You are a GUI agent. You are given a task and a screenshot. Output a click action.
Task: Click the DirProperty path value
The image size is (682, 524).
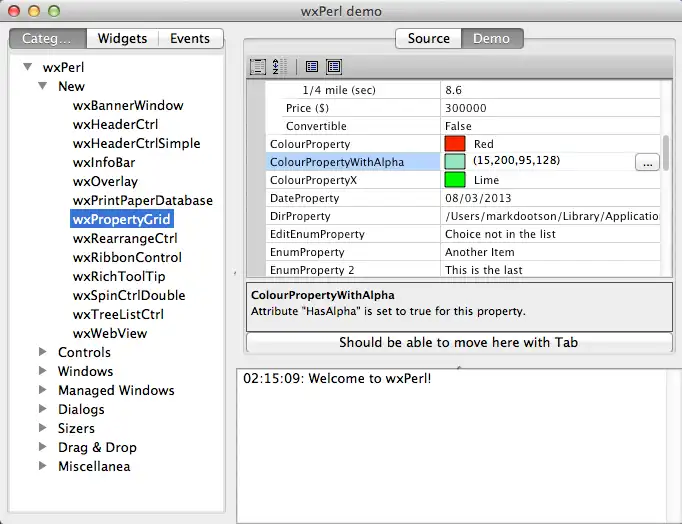[552, 216]
